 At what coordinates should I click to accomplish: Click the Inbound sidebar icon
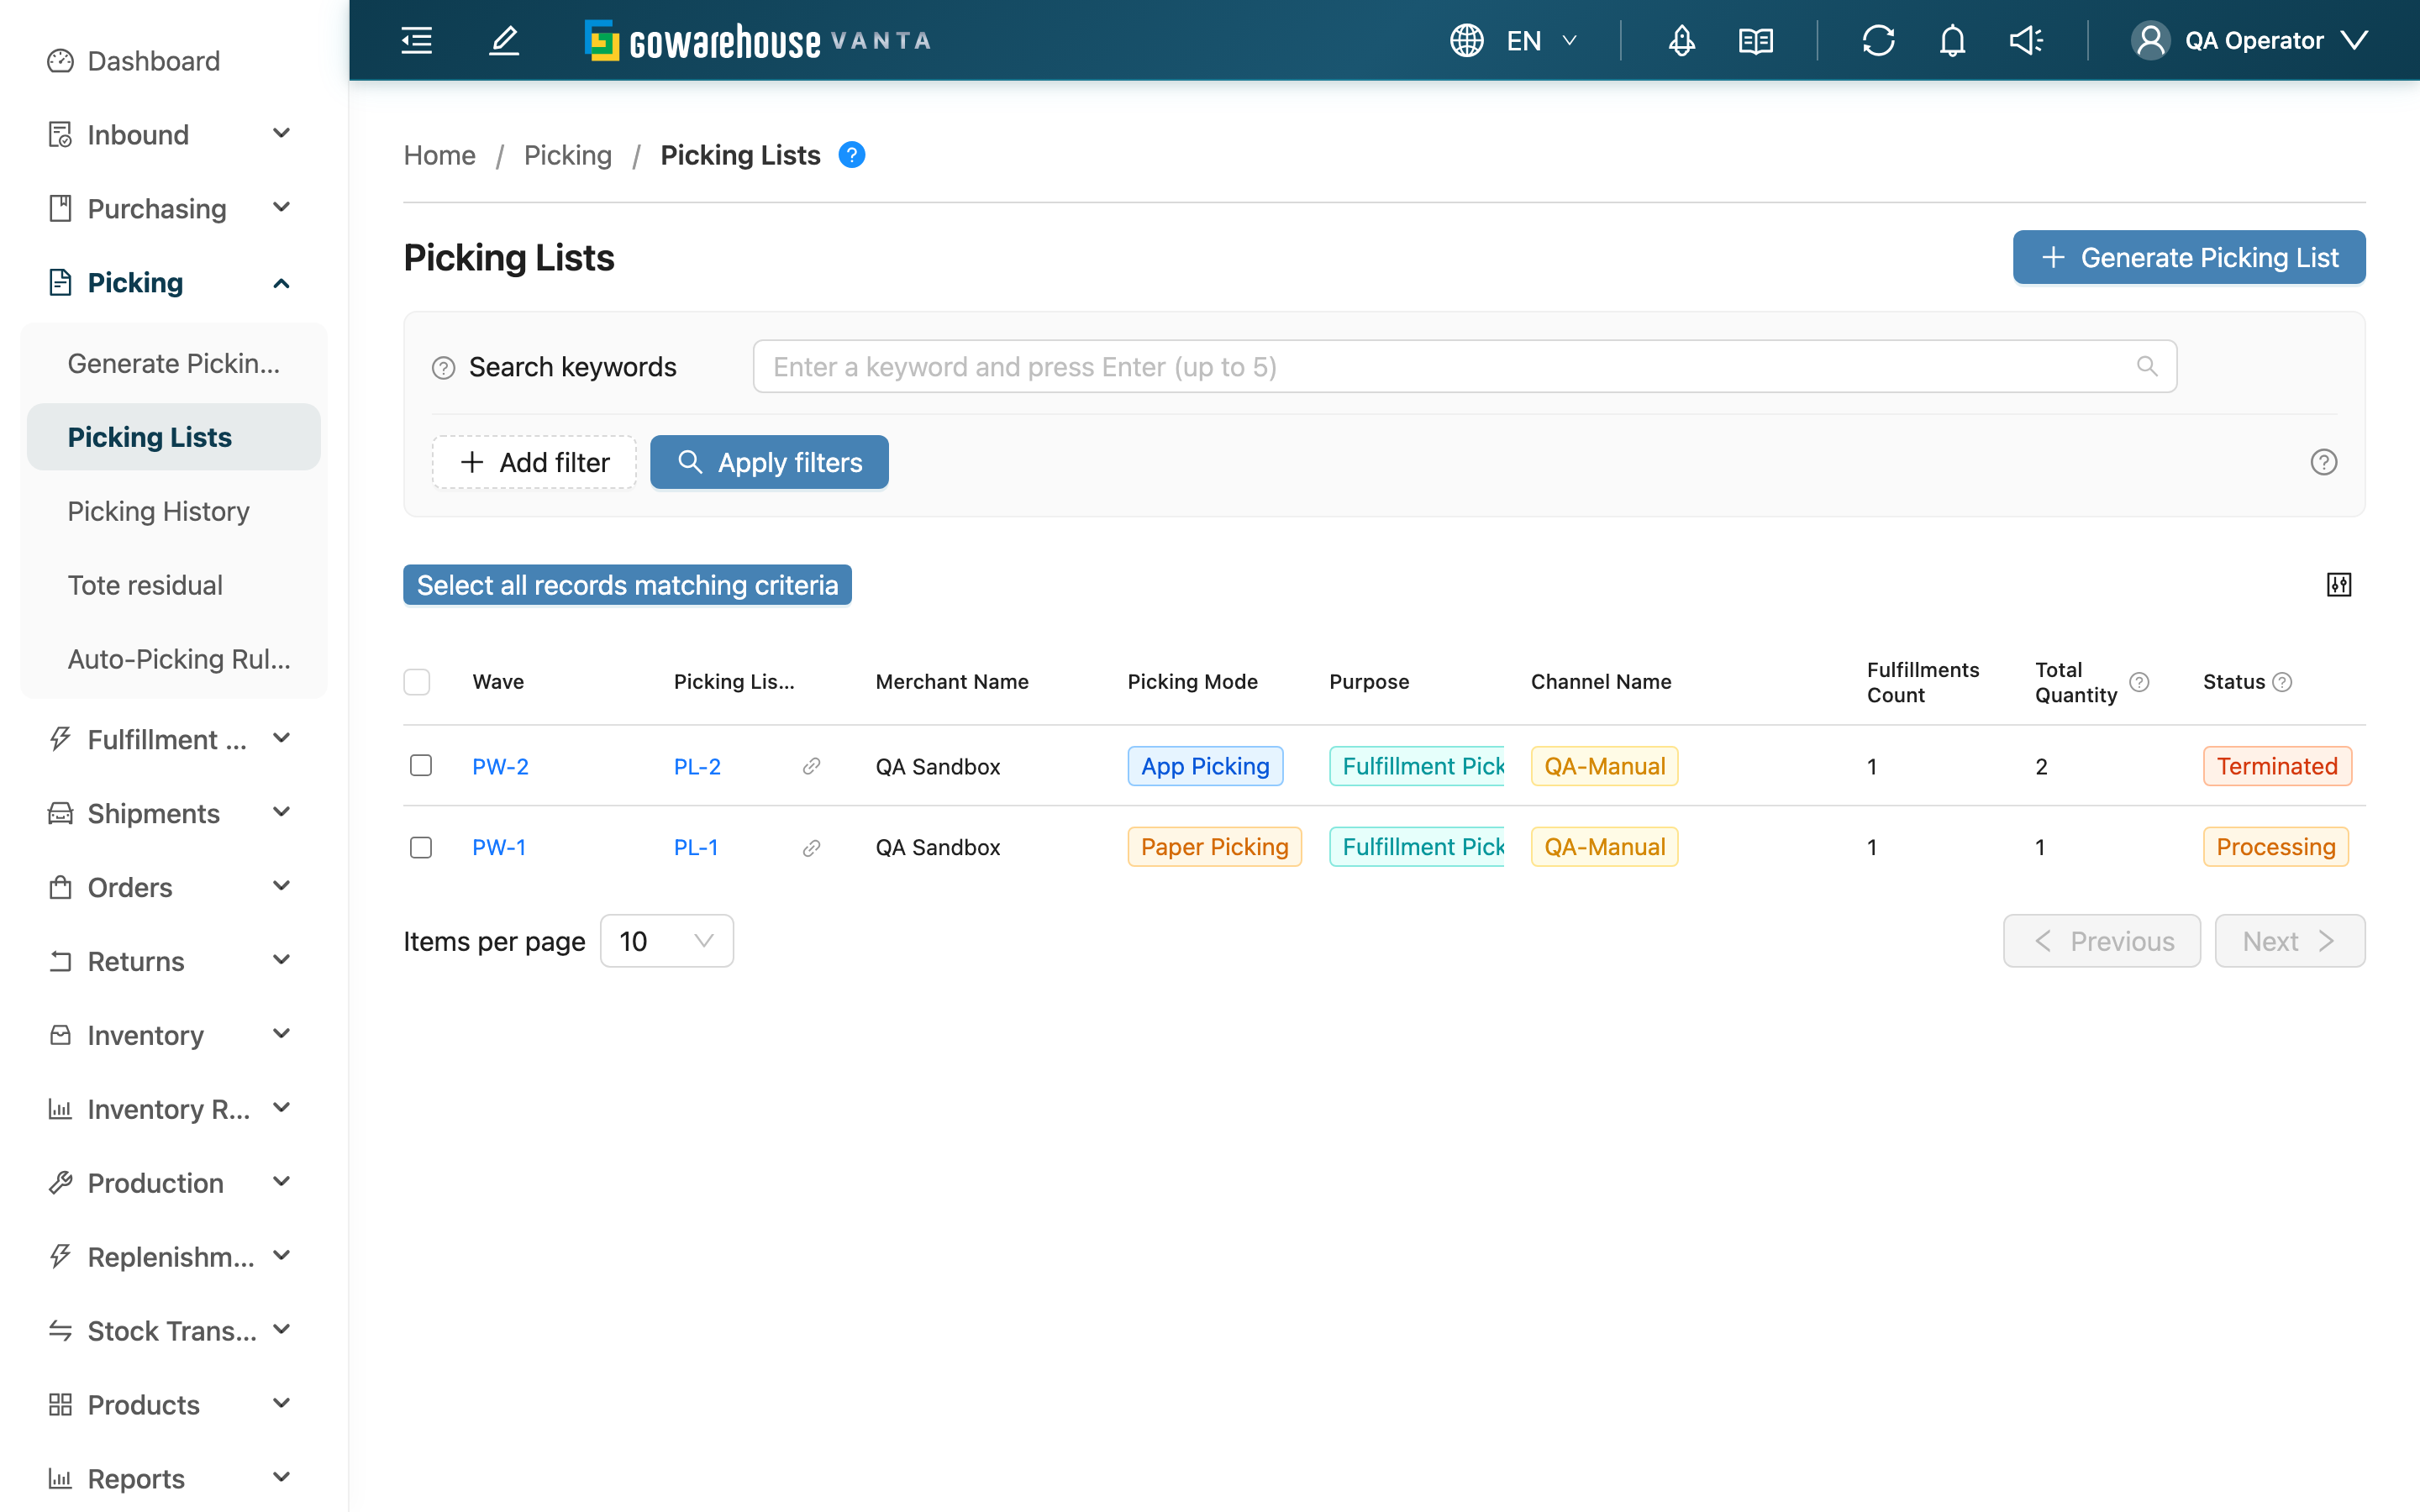point(60,135)
